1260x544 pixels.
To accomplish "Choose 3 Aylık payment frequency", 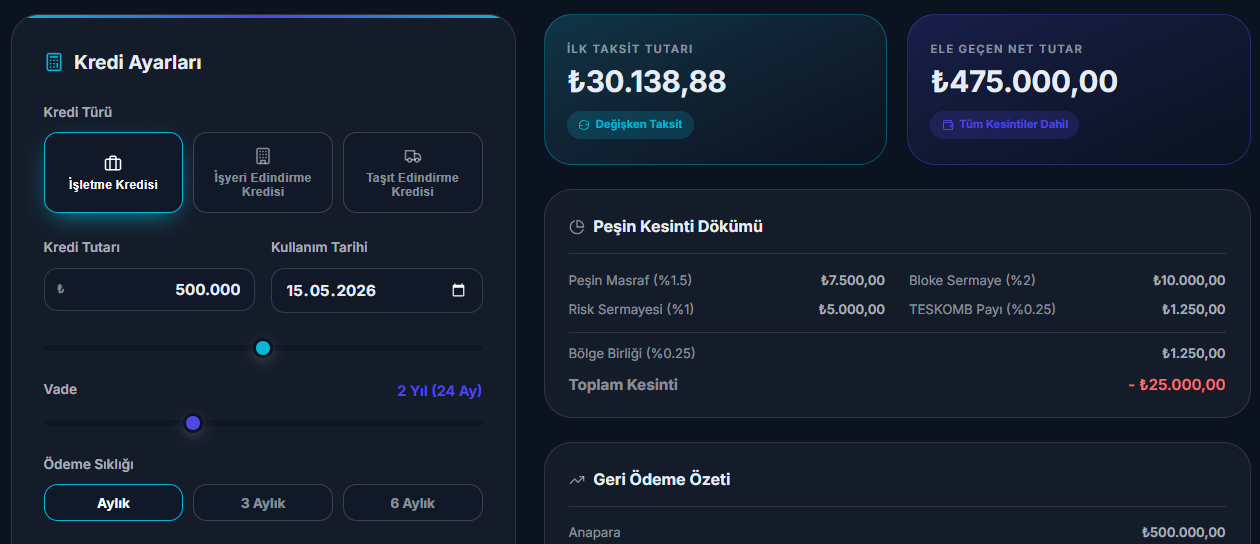I will (x=263, y=503).
